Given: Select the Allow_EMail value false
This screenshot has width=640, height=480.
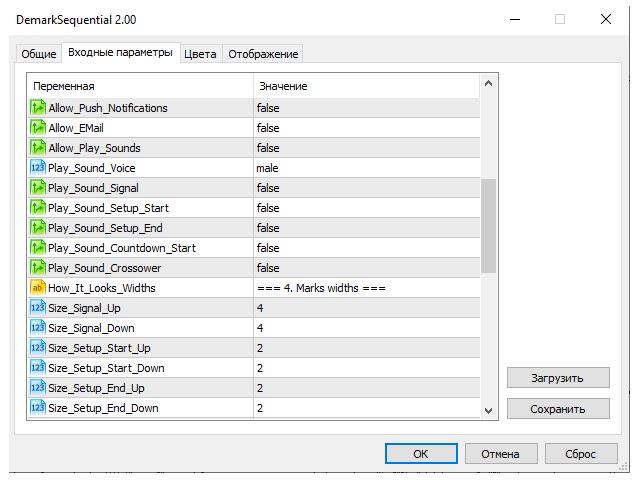Looking at the screenshot, I should [268, 128].
